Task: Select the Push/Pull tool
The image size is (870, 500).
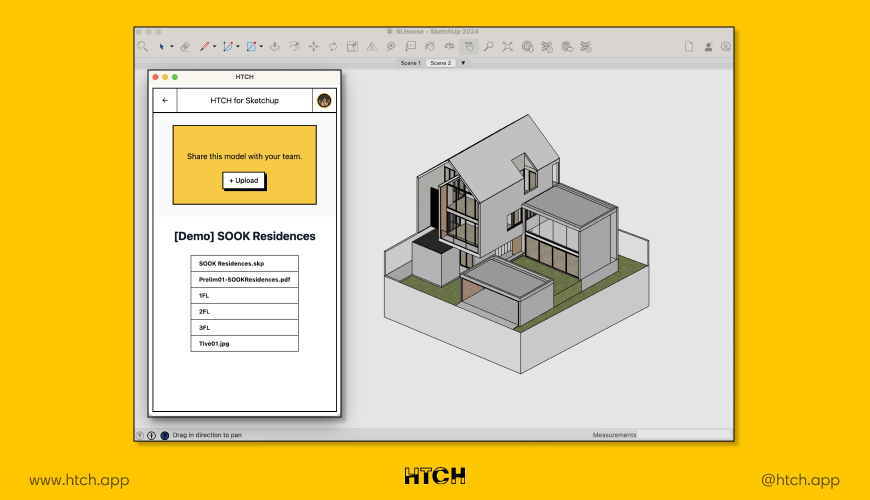Action: [x=274, y=46]
